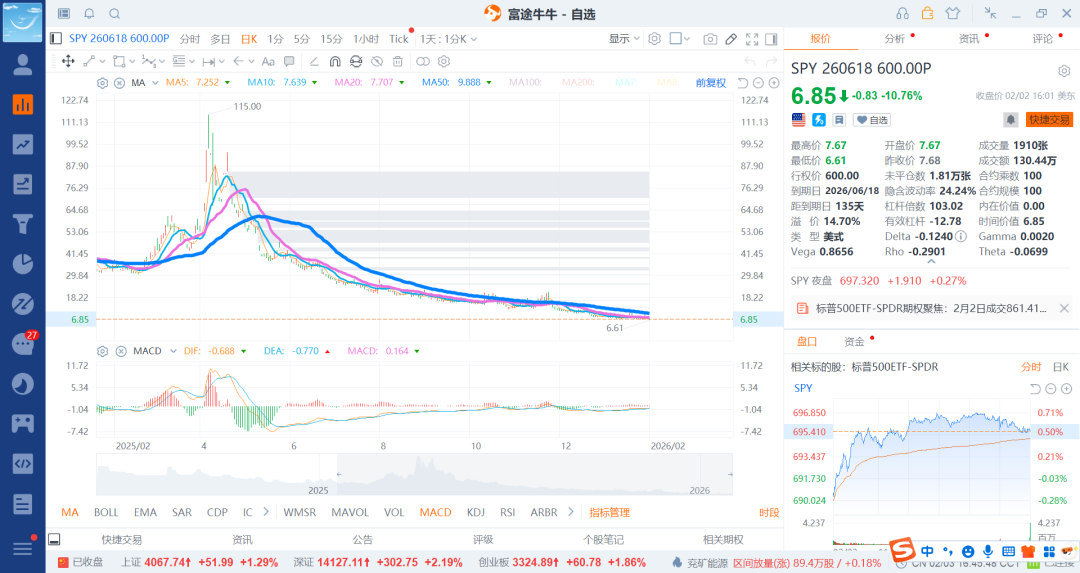The image size is (1080, 573).
Task: Select the BOLL indicator
Action: (x=106, y=512)
